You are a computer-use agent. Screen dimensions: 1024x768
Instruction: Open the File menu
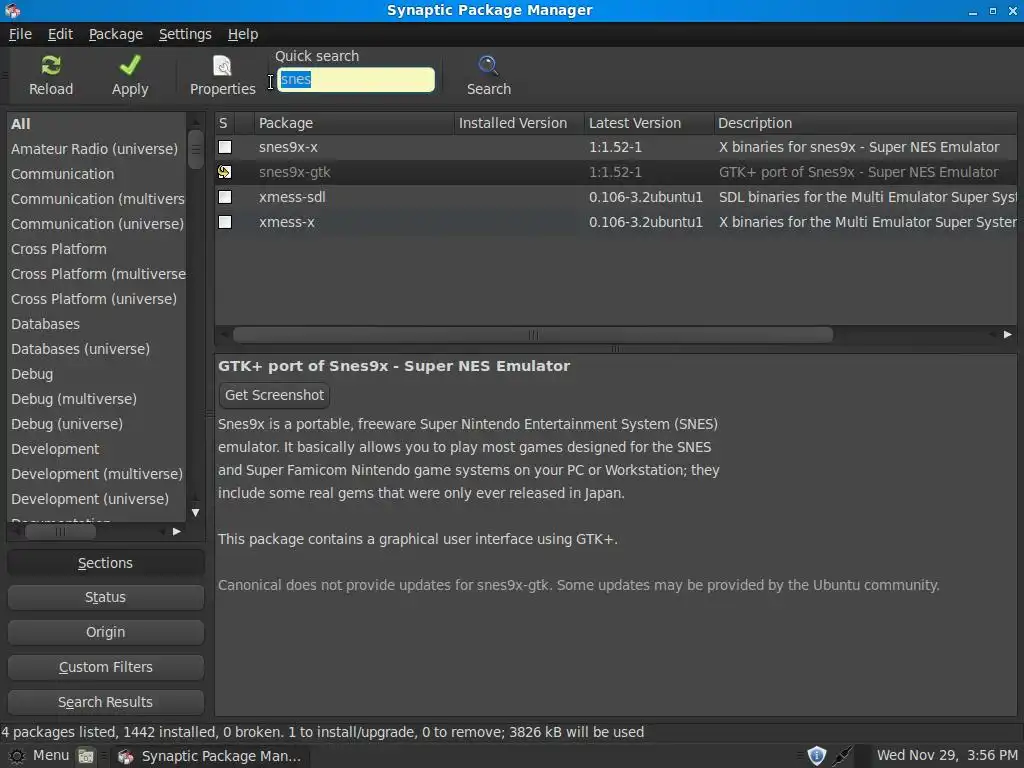tap(20, 34)
